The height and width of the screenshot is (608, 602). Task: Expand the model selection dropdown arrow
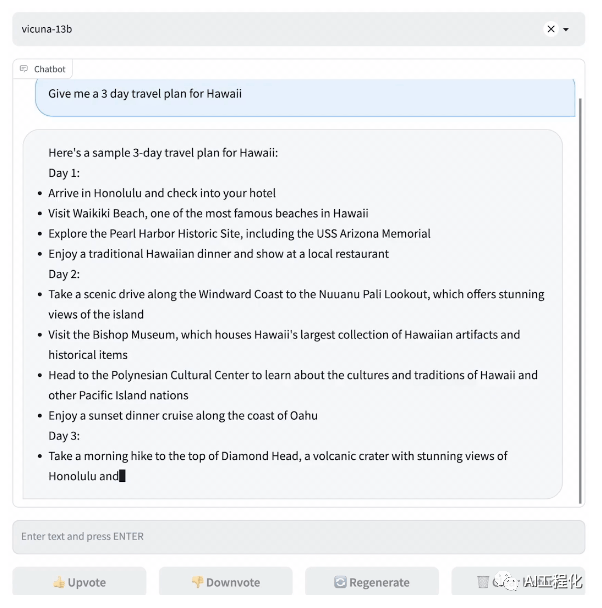coord(566,30)
